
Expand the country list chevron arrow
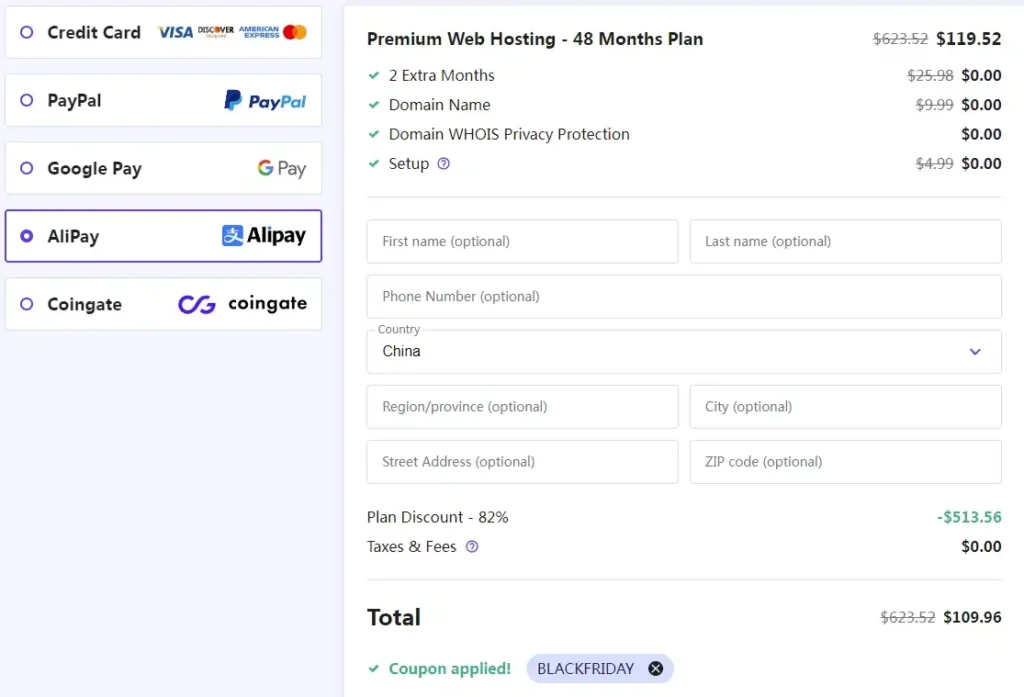pos(975,351)
